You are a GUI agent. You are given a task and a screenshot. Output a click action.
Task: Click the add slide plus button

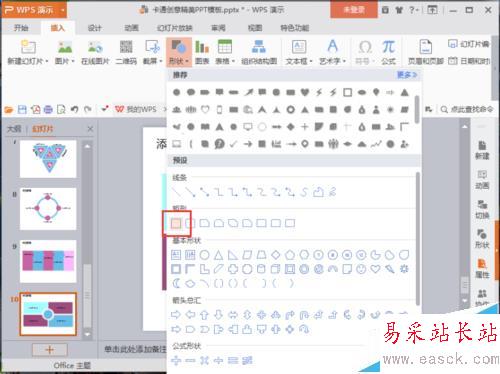point(49,350)
